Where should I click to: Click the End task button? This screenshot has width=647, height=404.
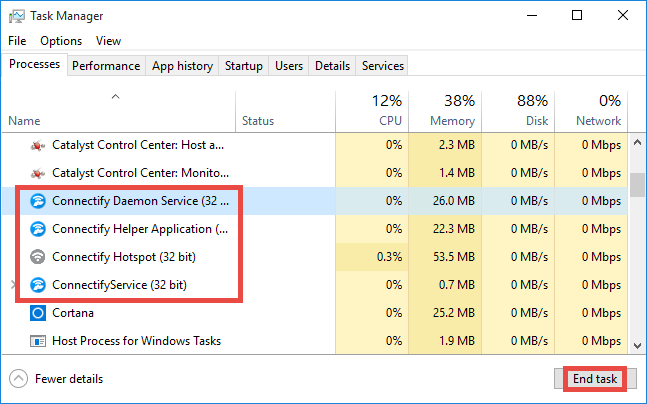point(595,379)
